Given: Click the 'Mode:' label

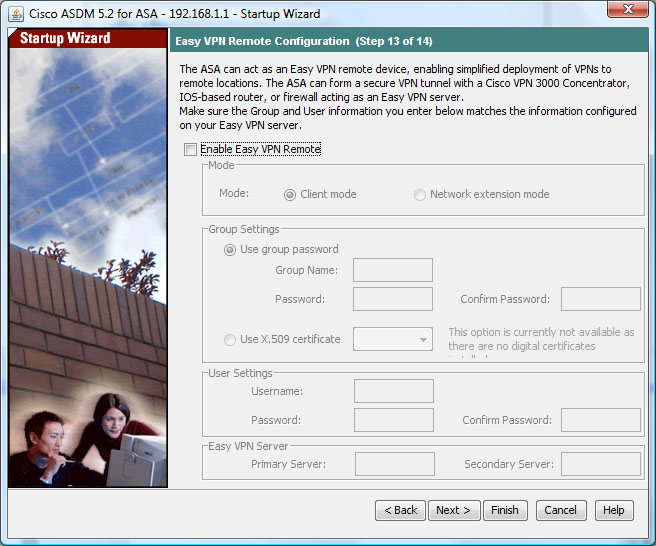Looking at the screenshot, I should pos(234,193).
